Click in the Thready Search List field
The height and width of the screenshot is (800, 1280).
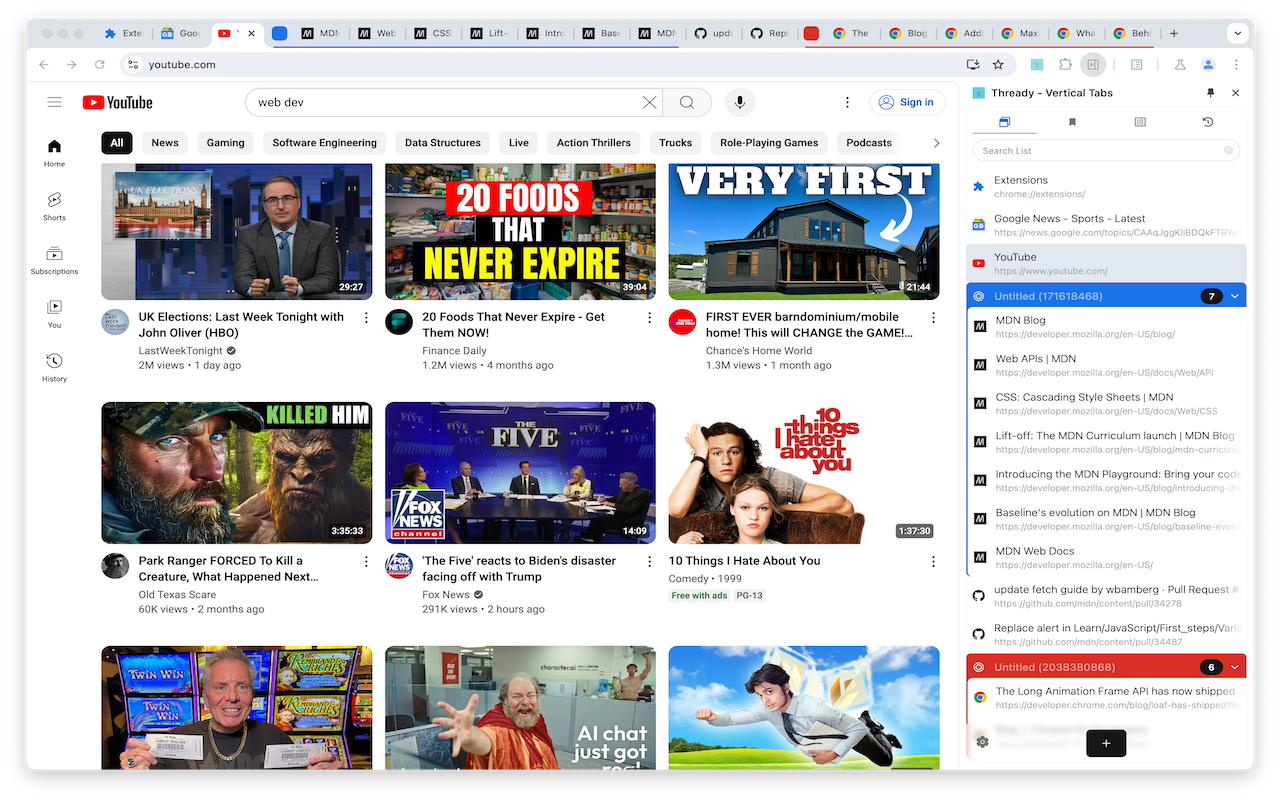pos(1106,151)
